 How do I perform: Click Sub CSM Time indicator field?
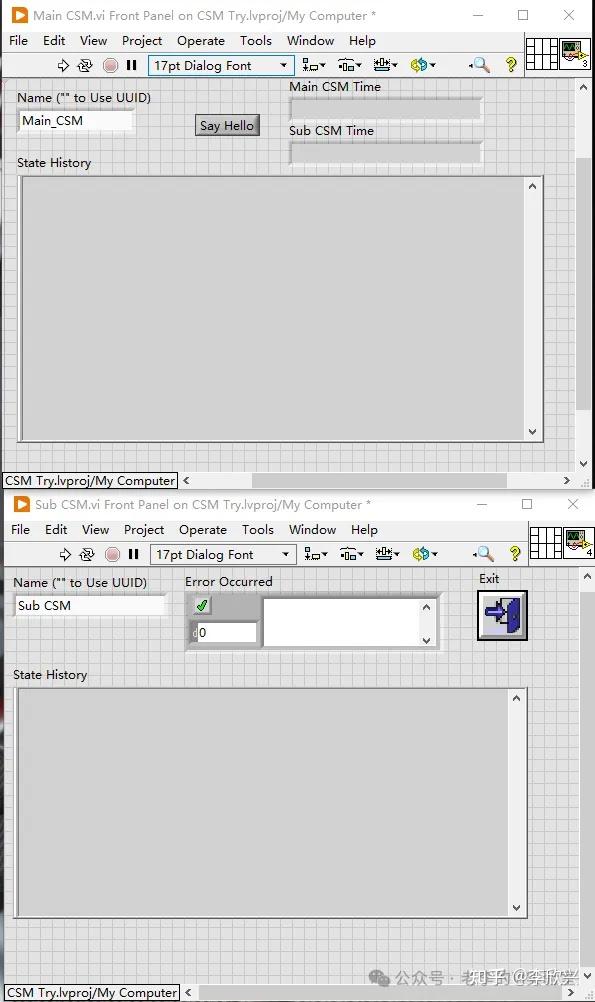click(385, 153)
